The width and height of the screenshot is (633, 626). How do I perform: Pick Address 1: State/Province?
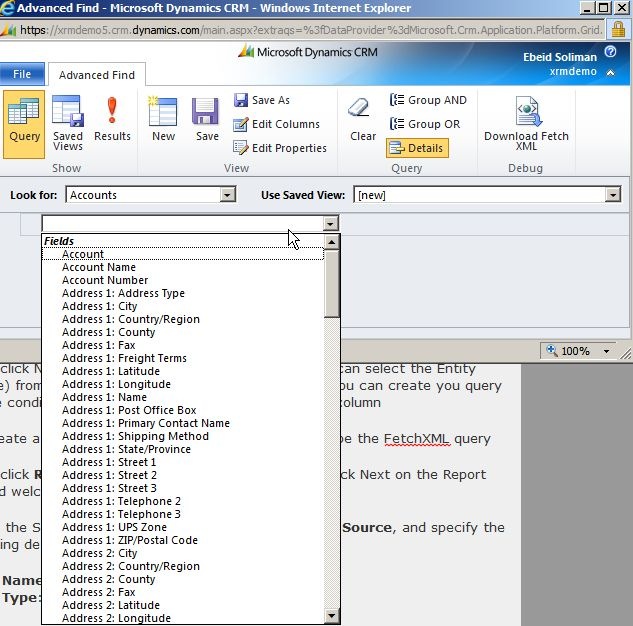[x=183, y=449]
